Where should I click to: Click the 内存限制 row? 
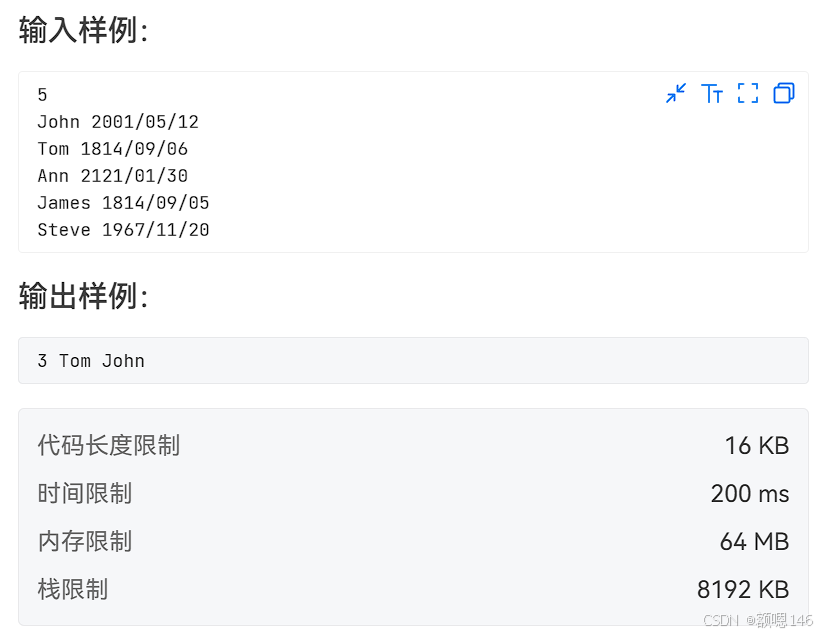(84, 541)
